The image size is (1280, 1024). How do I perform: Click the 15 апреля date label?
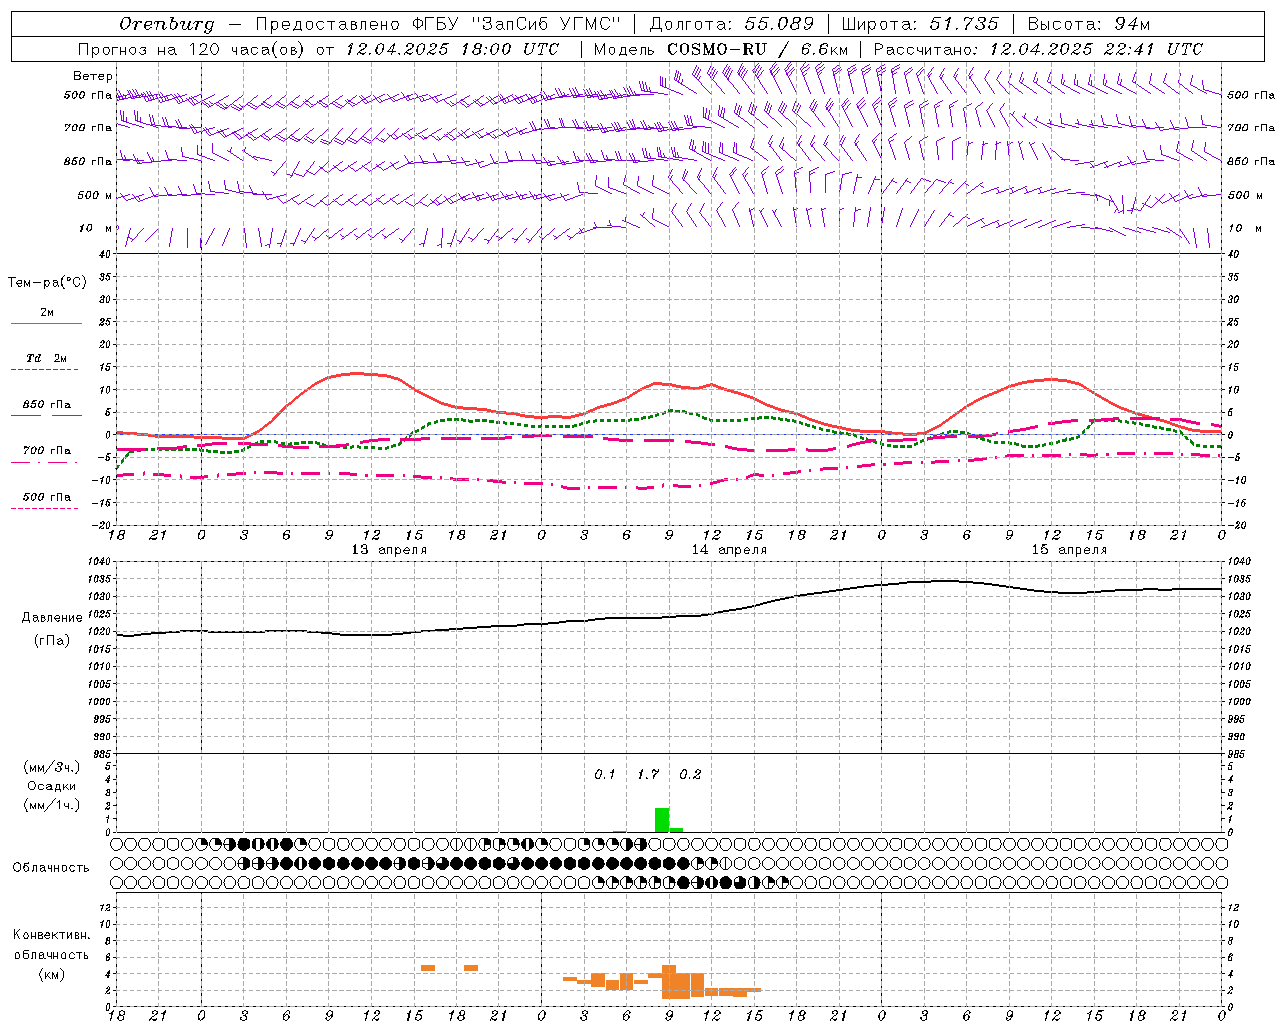coord(1069,550)
